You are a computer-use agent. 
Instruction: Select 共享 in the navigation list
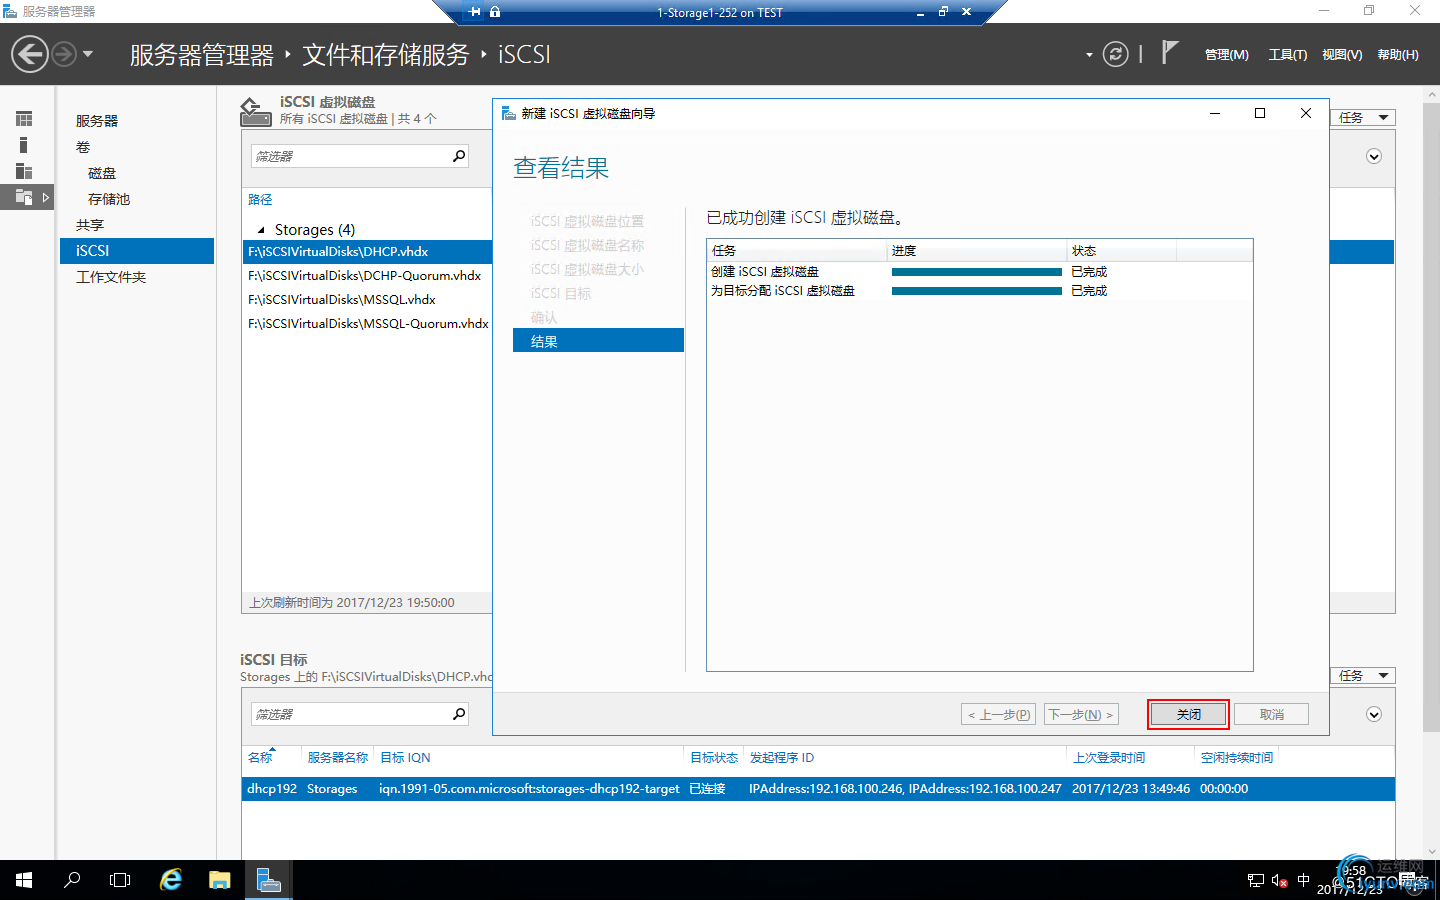click(x=90, y=225)
